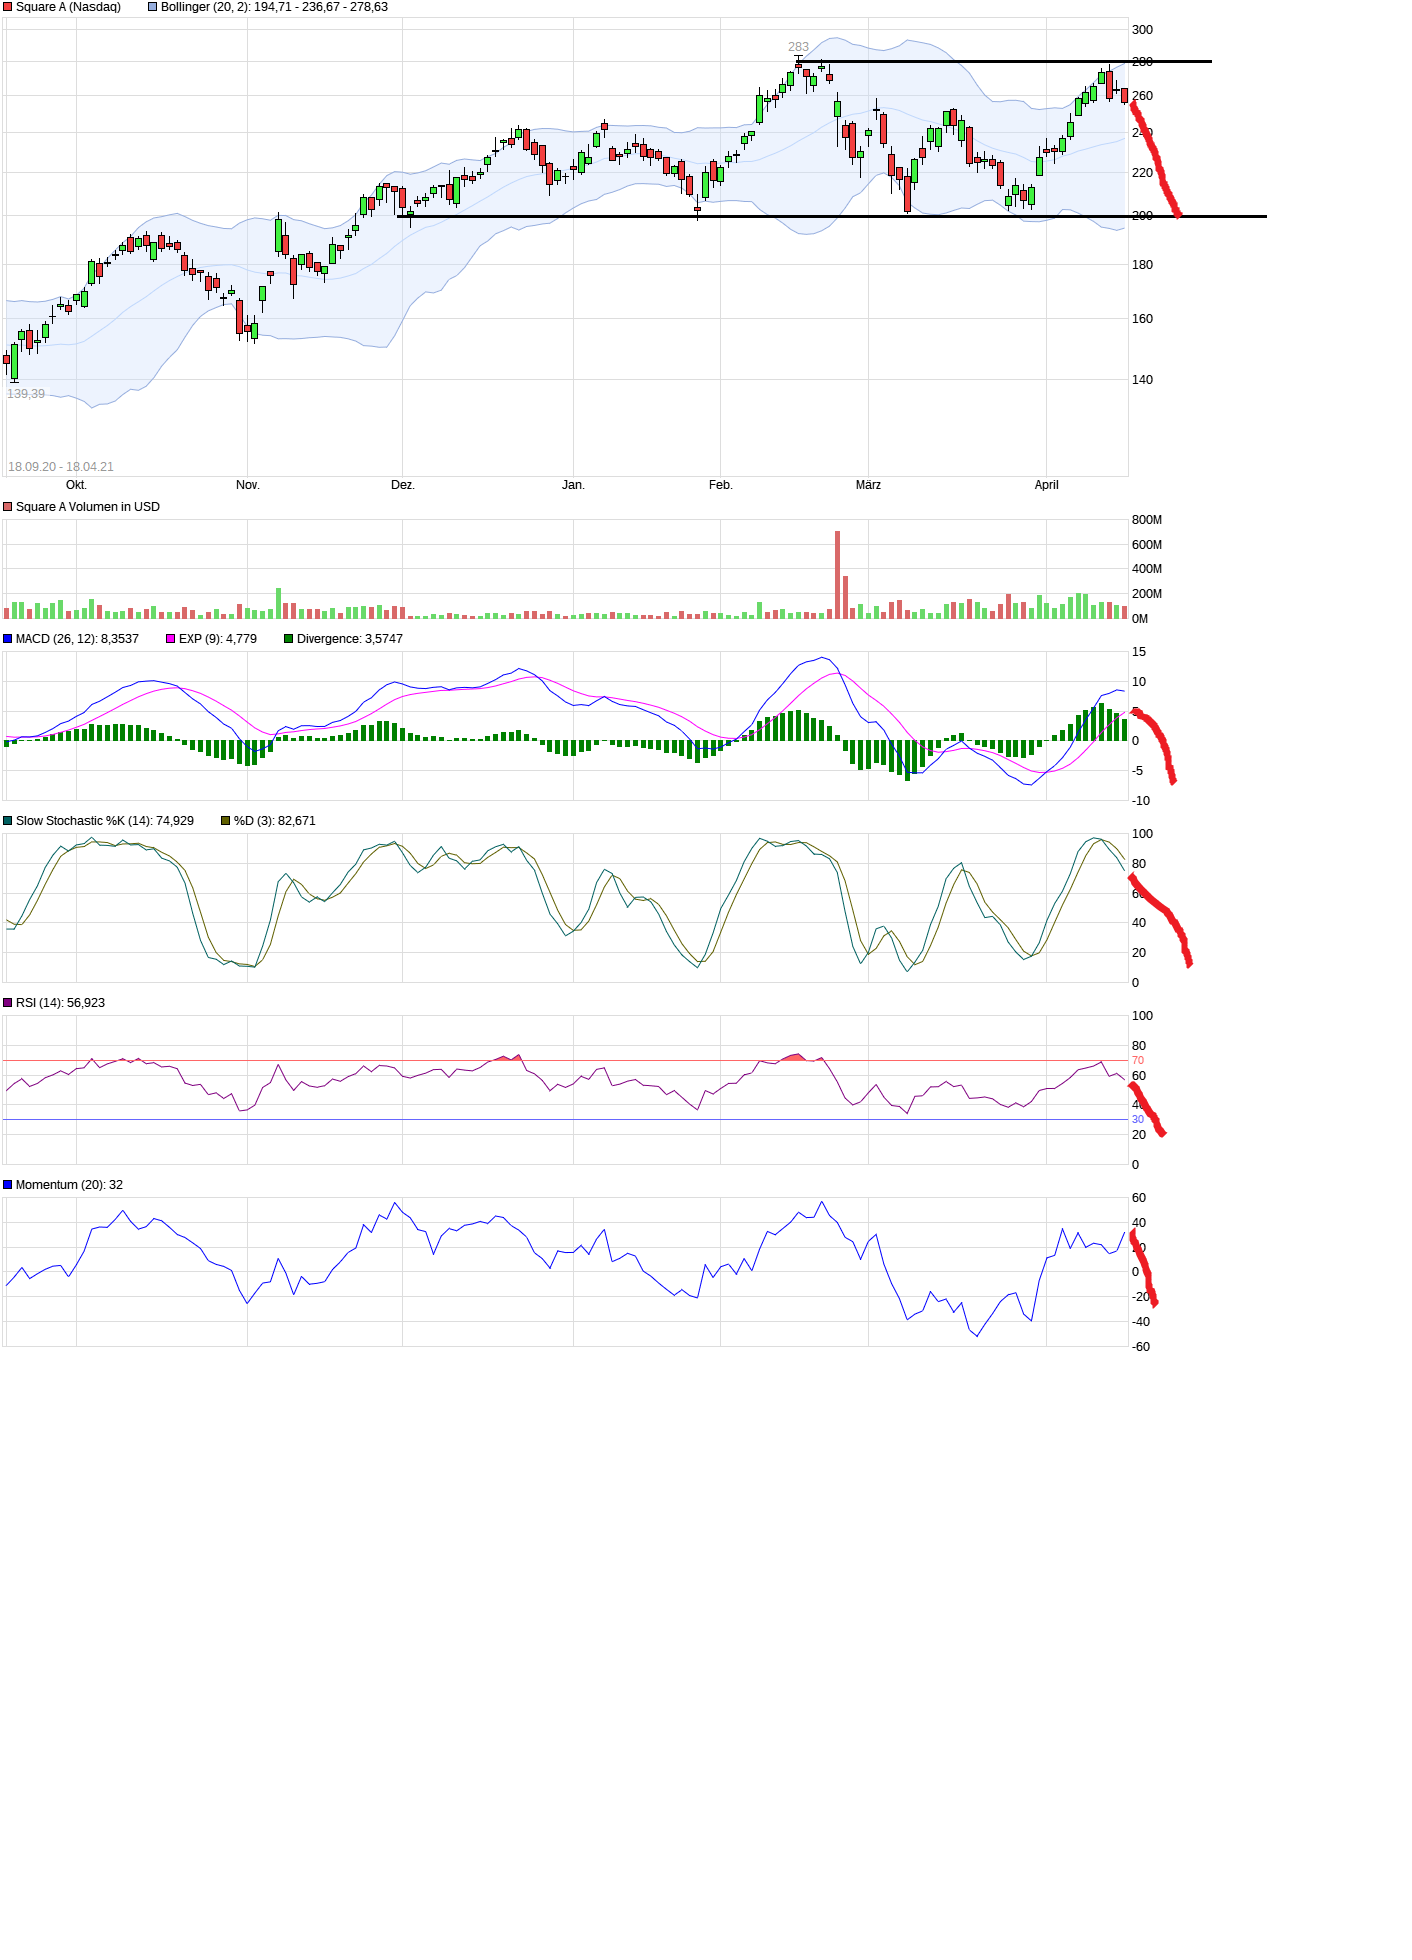Click the "139,39" low price marker
This screenshot has height=1960, width=1412.
tap(26, 394)
